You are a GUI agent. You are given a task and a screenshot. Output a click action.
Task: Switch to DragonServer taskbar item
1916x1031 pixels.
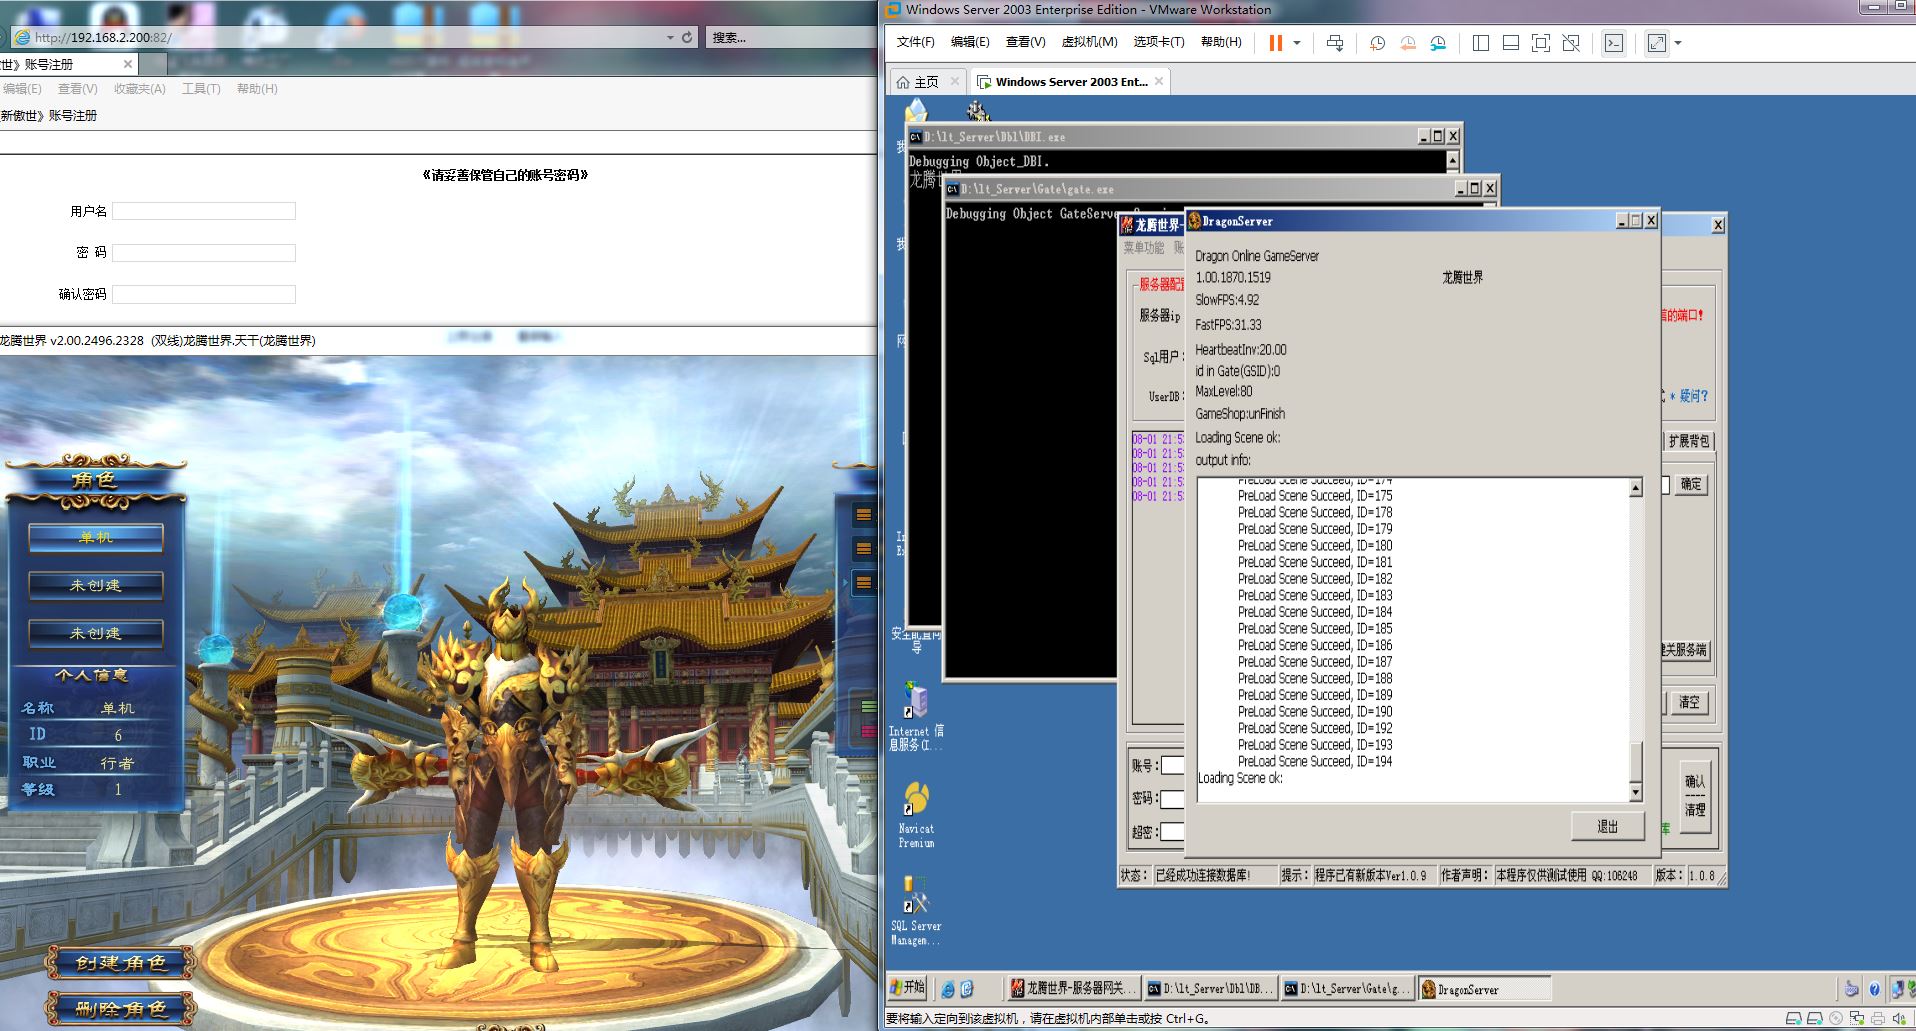[x=1484, y=989]
